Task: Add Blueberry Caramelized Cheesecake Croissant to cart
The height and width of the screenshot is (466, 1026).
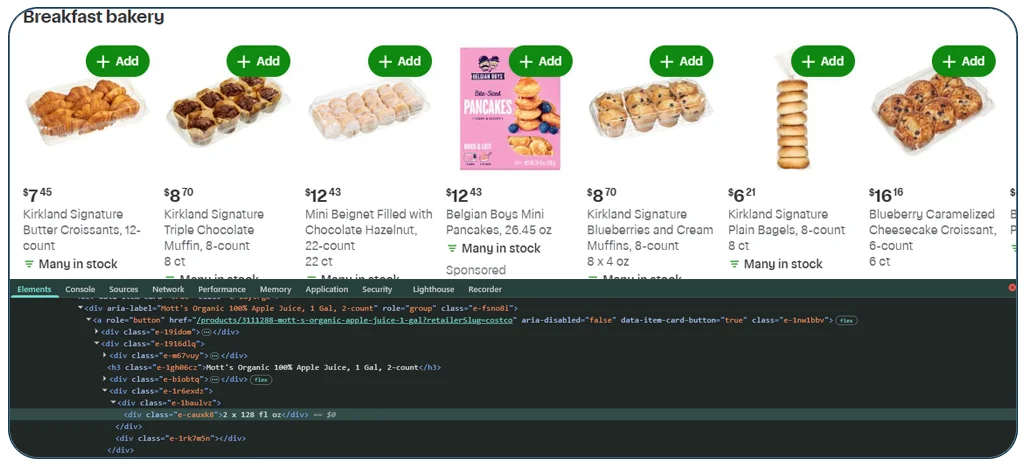Action: click(x=964, y=61)
